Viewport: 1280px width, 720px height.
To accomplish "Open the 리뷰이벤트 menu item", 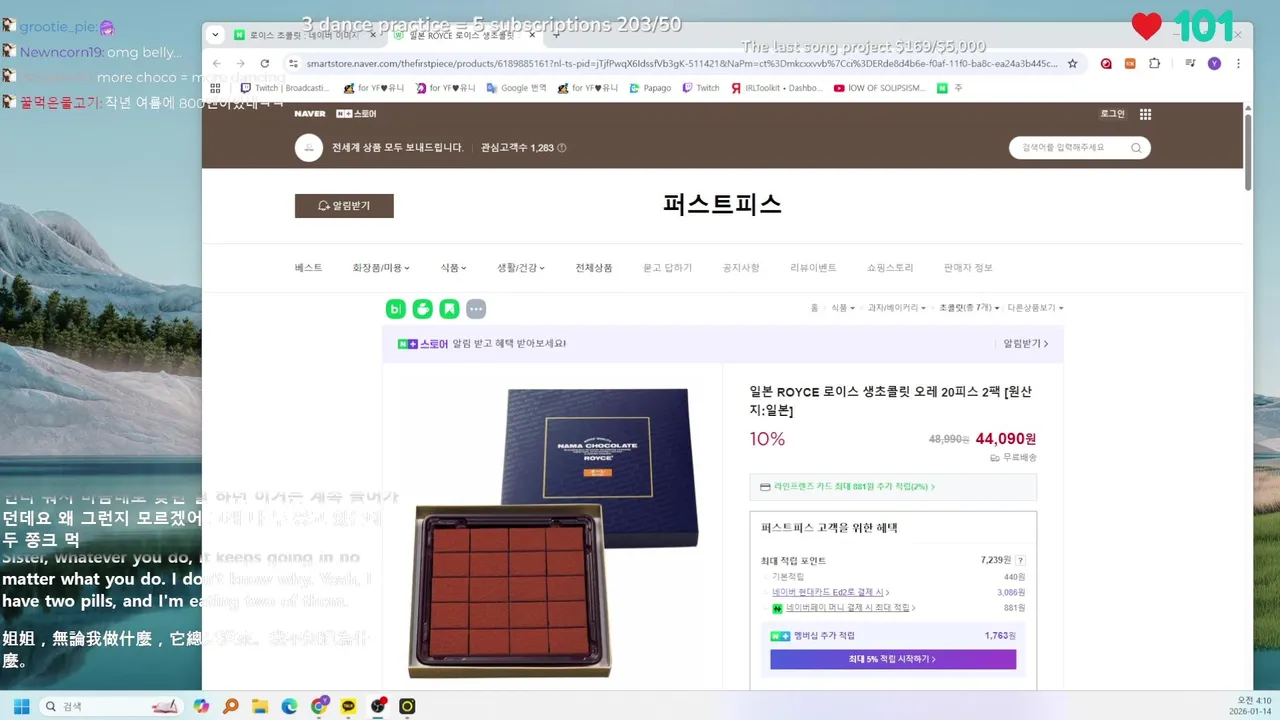I will 813,268.
